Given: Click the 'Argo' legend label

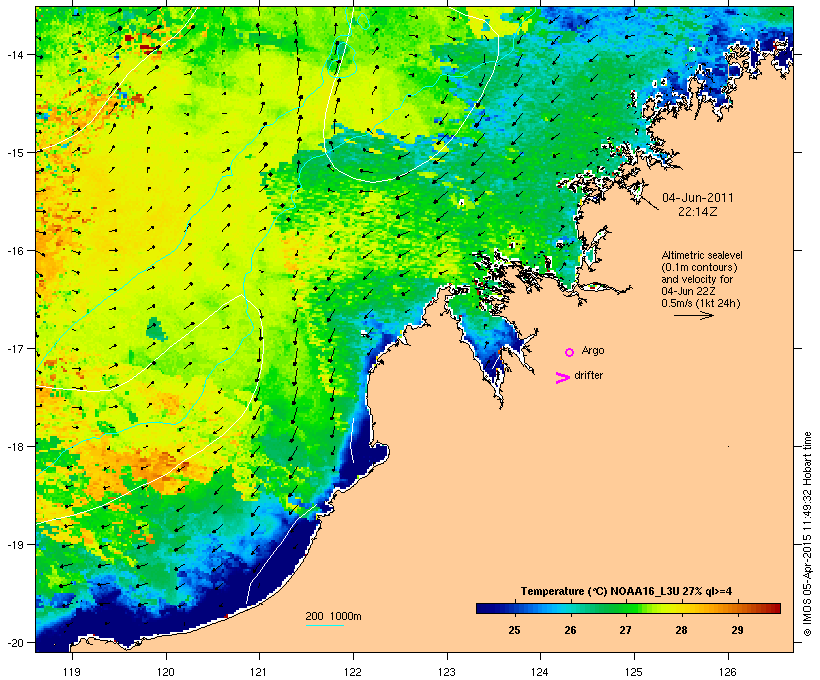Looking at the screenshot, I should point(593,350).
